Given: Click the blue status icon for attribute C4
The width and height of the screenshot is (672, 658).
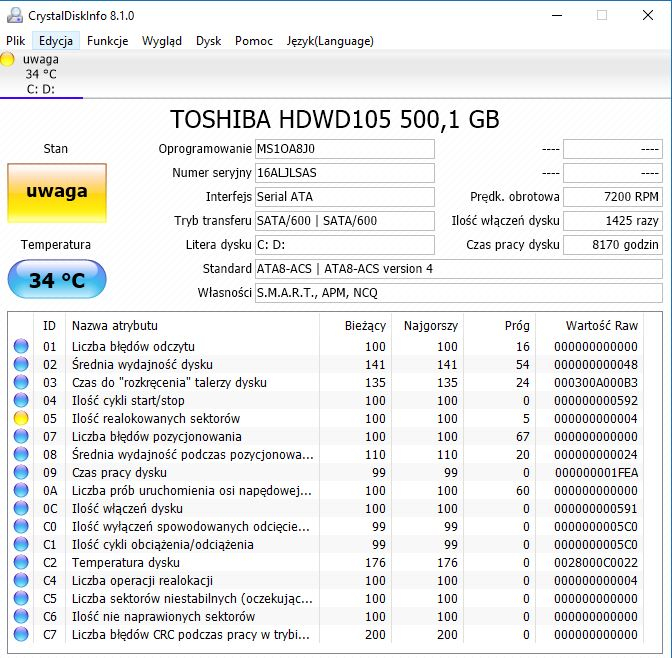Looking at the screenshot, I should [21, 580].
